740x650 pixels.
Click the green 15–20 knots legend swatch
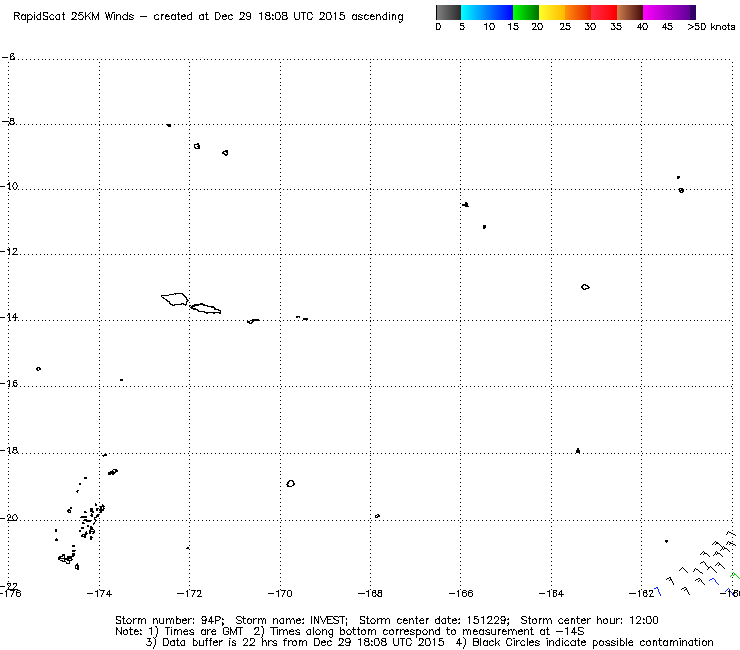pyautogui.click(x=526, y=12)
